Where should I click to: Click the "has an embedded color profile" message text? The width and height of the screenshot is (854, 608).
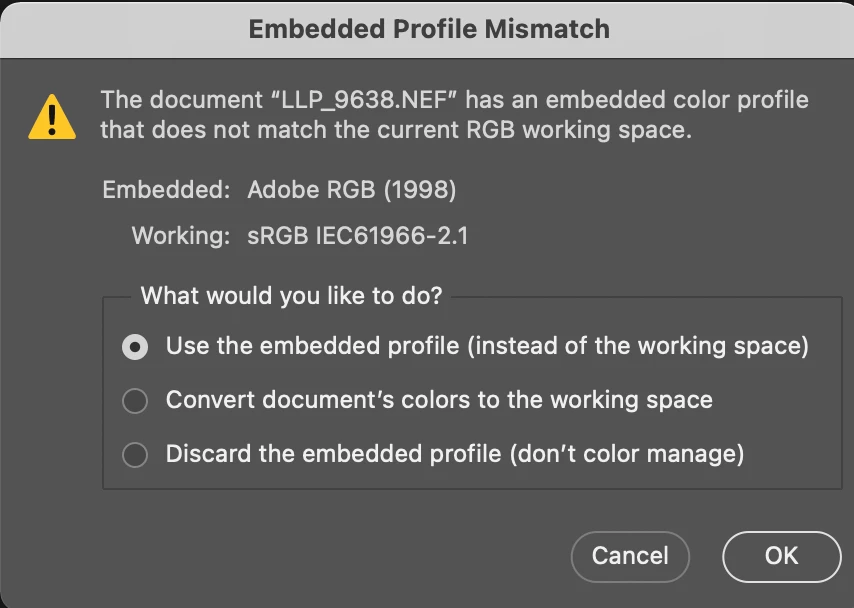tap(638, 101)
